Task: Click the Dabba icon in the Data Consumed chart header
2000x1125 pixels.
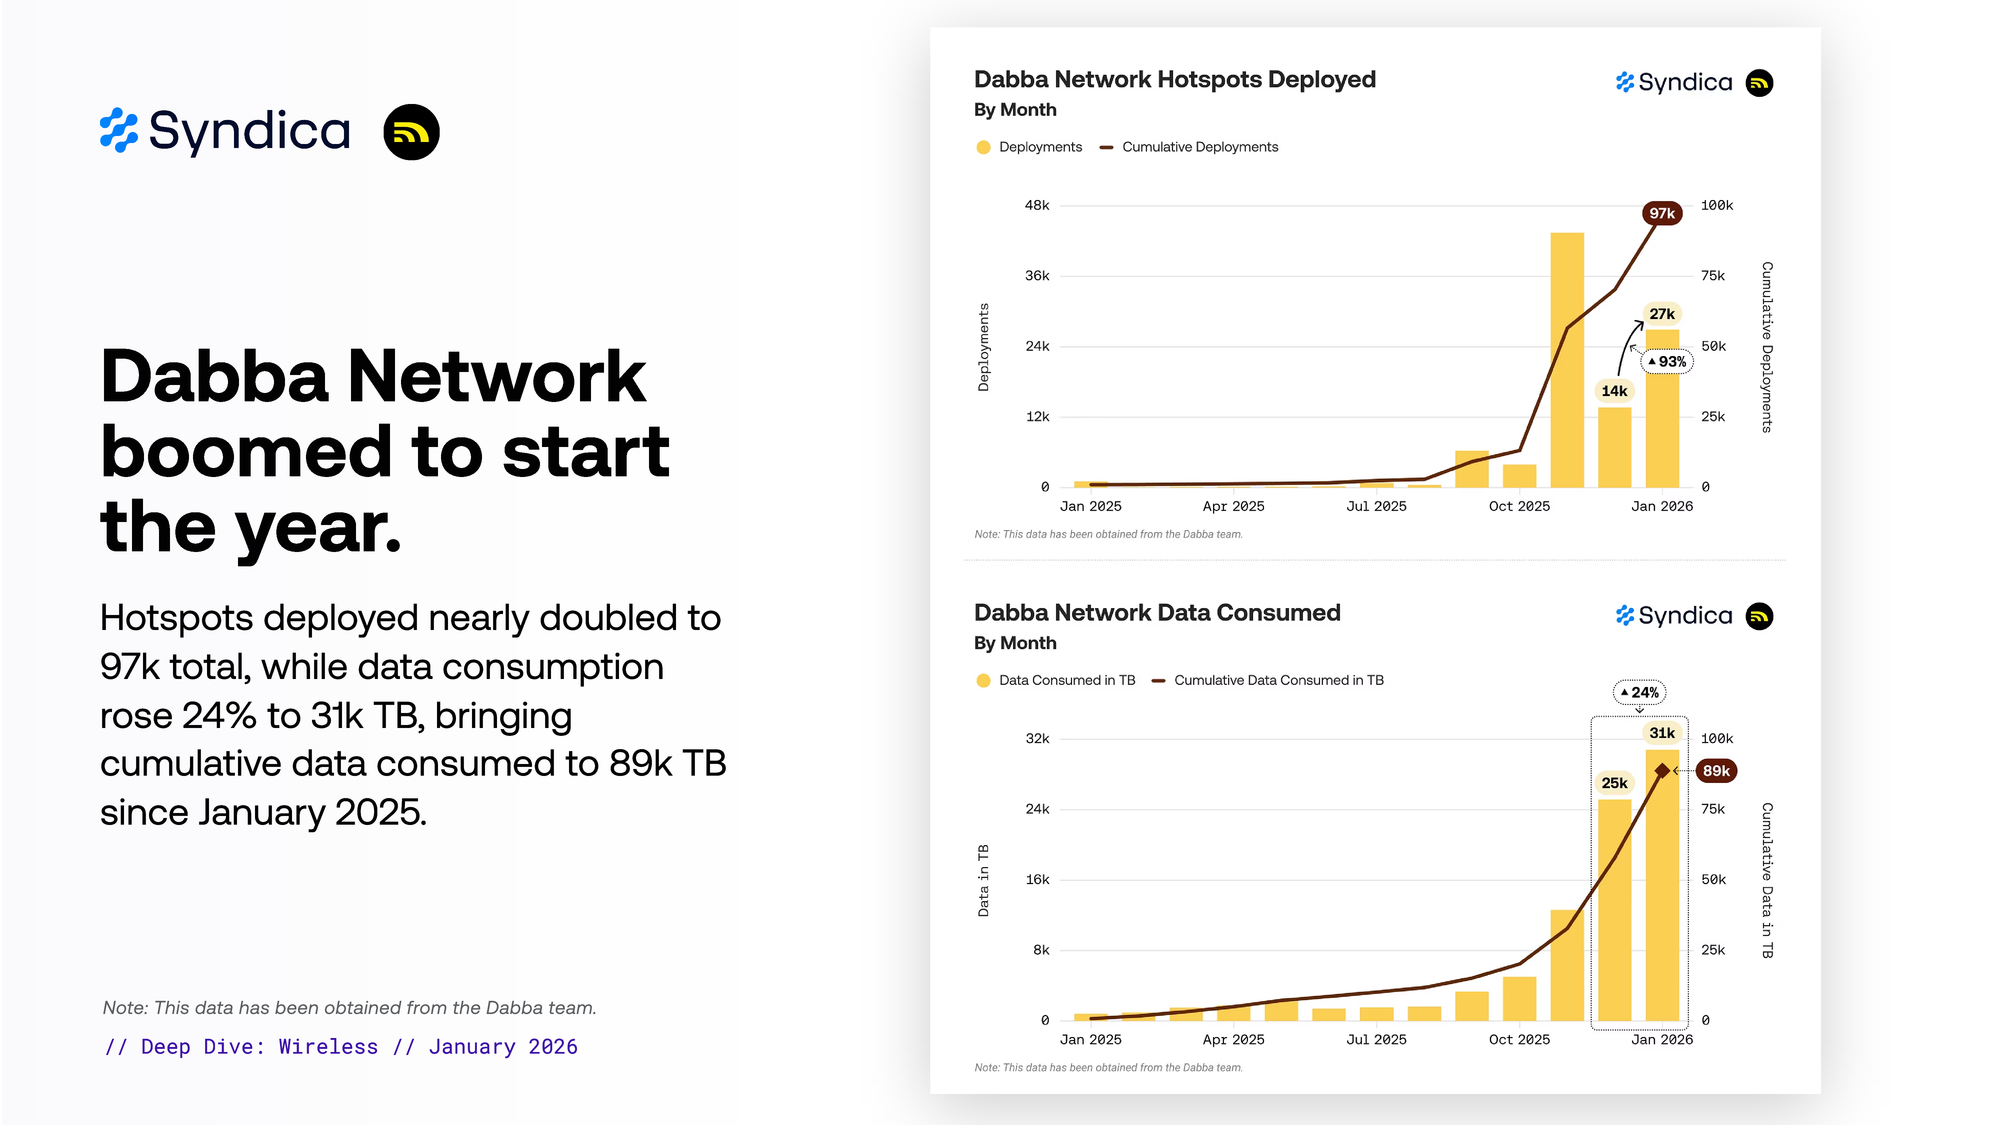Action: coord(1759,616)
